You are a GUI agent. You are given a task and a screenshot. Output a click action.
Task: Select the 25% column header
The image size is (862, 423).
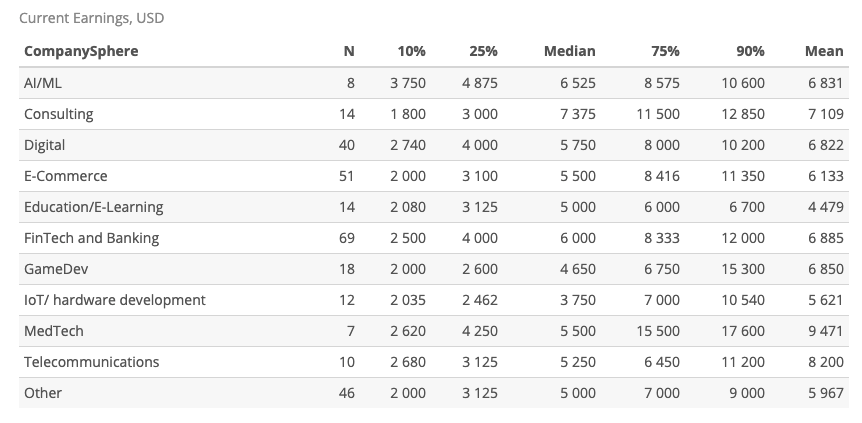[x=483, y=51]
